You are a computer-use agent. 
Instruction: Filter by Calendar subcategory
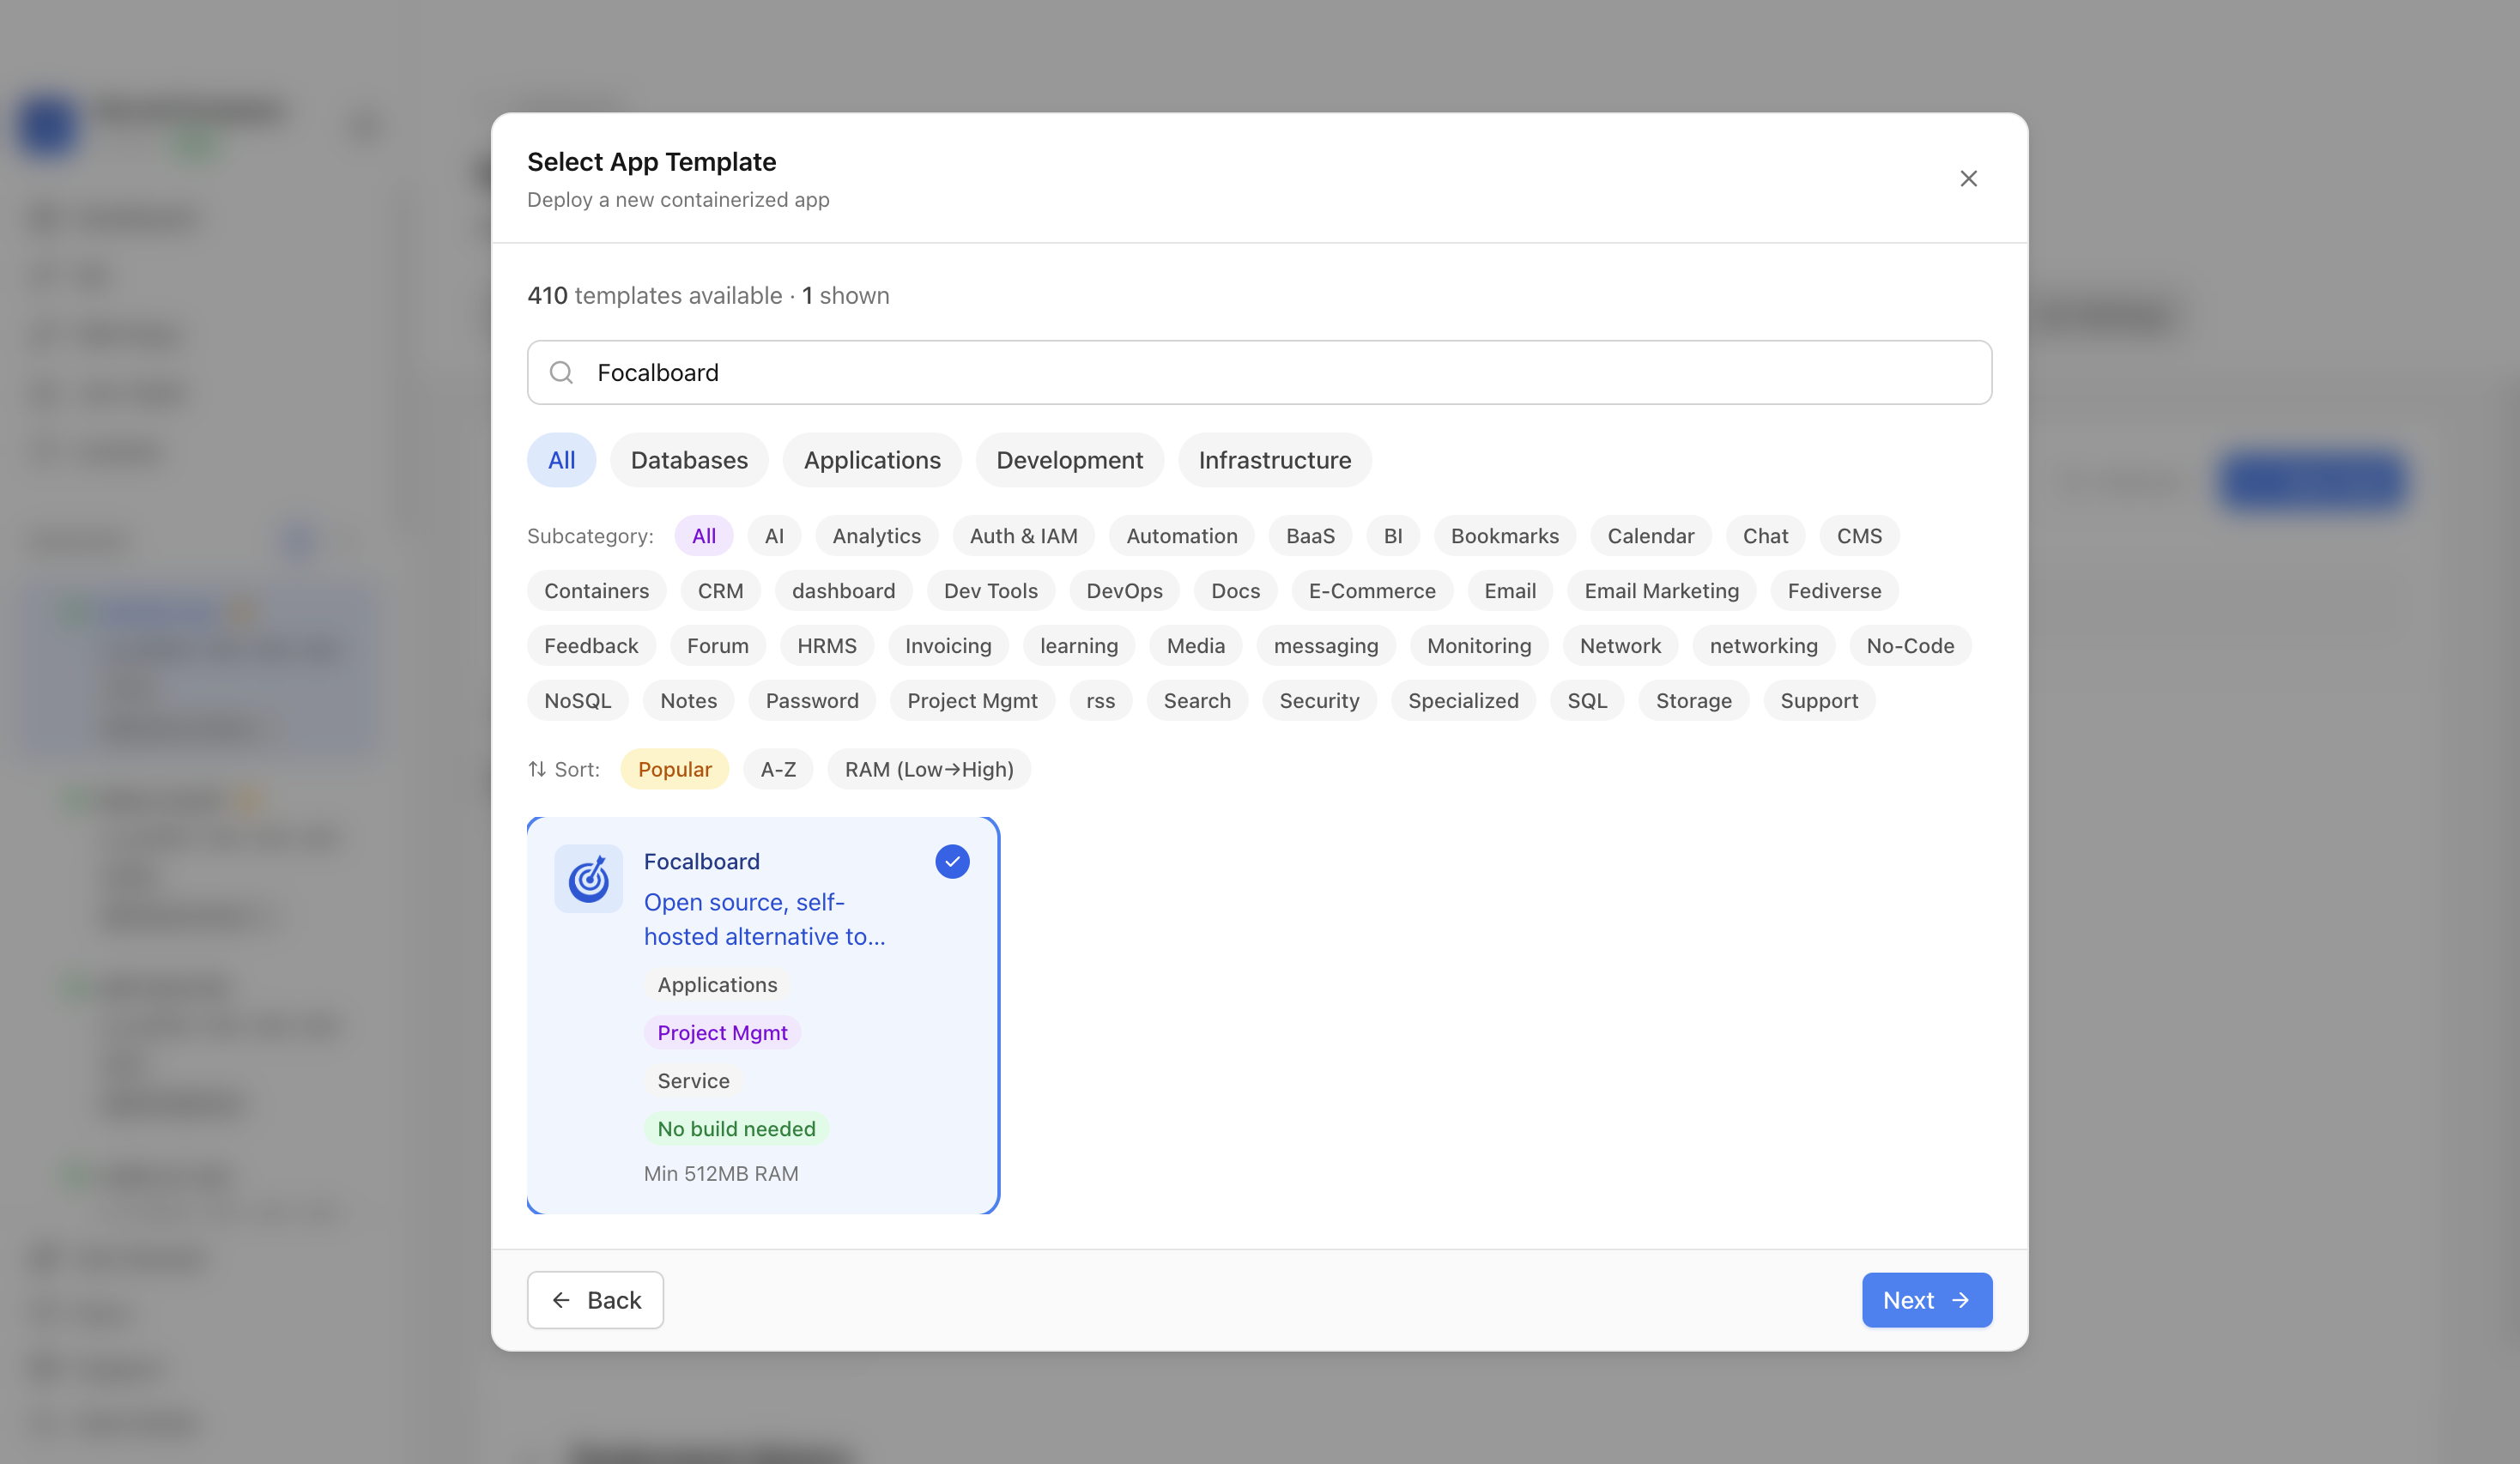1650,536
